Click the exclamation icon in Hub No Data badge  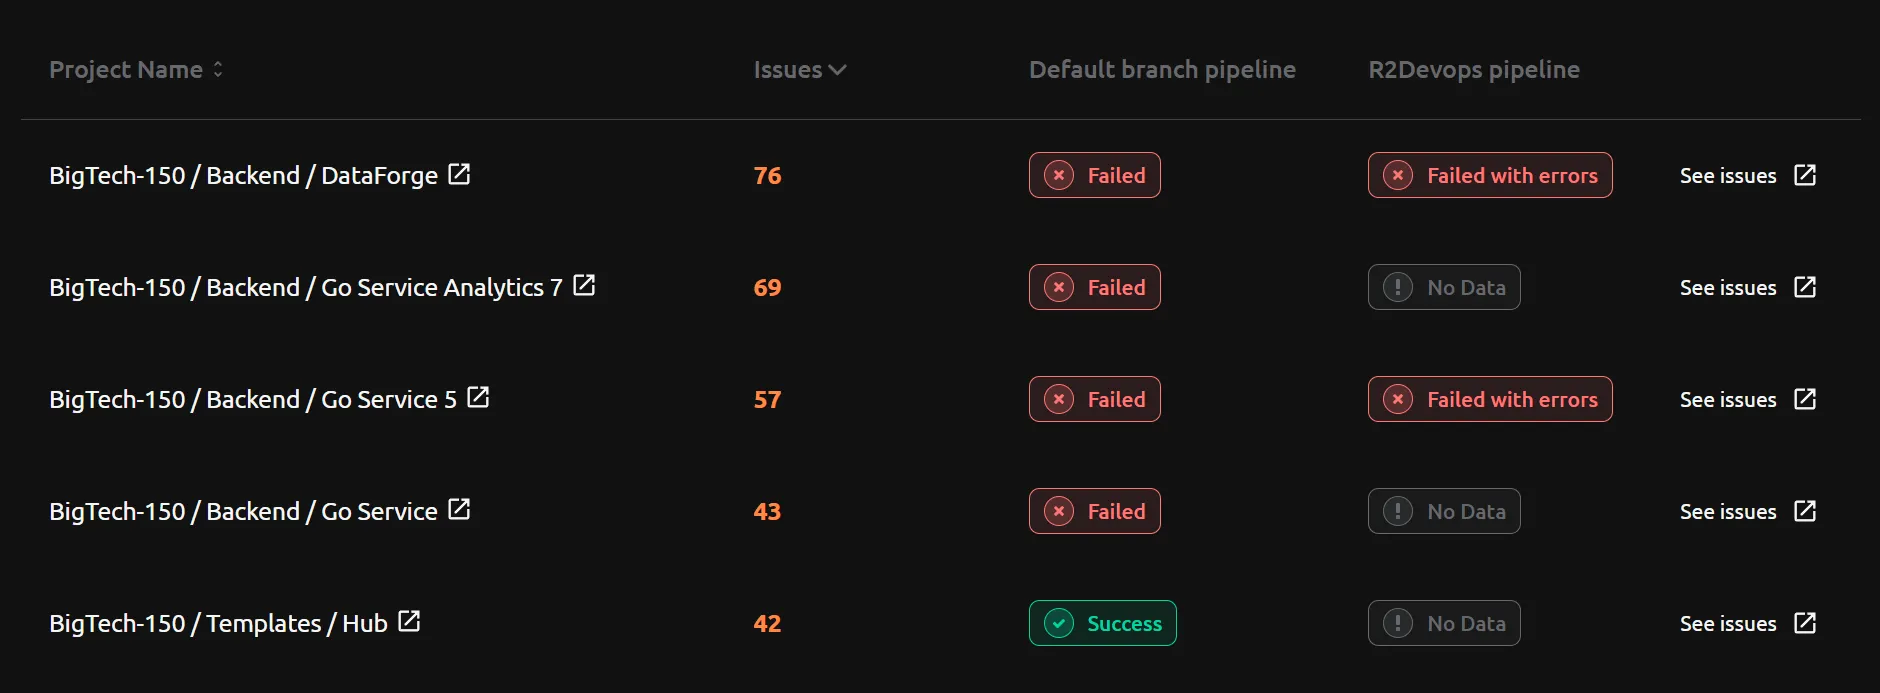tap(1398, 622)
